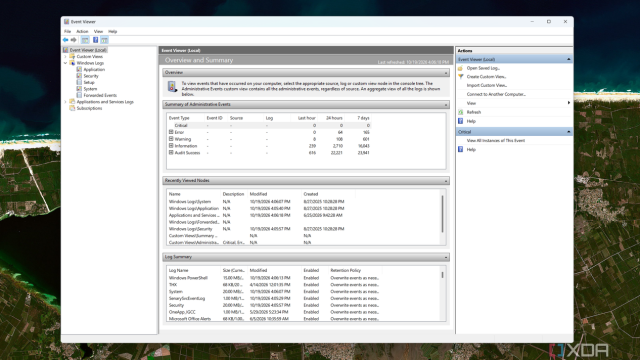Screen dimensions: 640x360
Task: Click the Retention Policy column header
Action: [345, 270]
